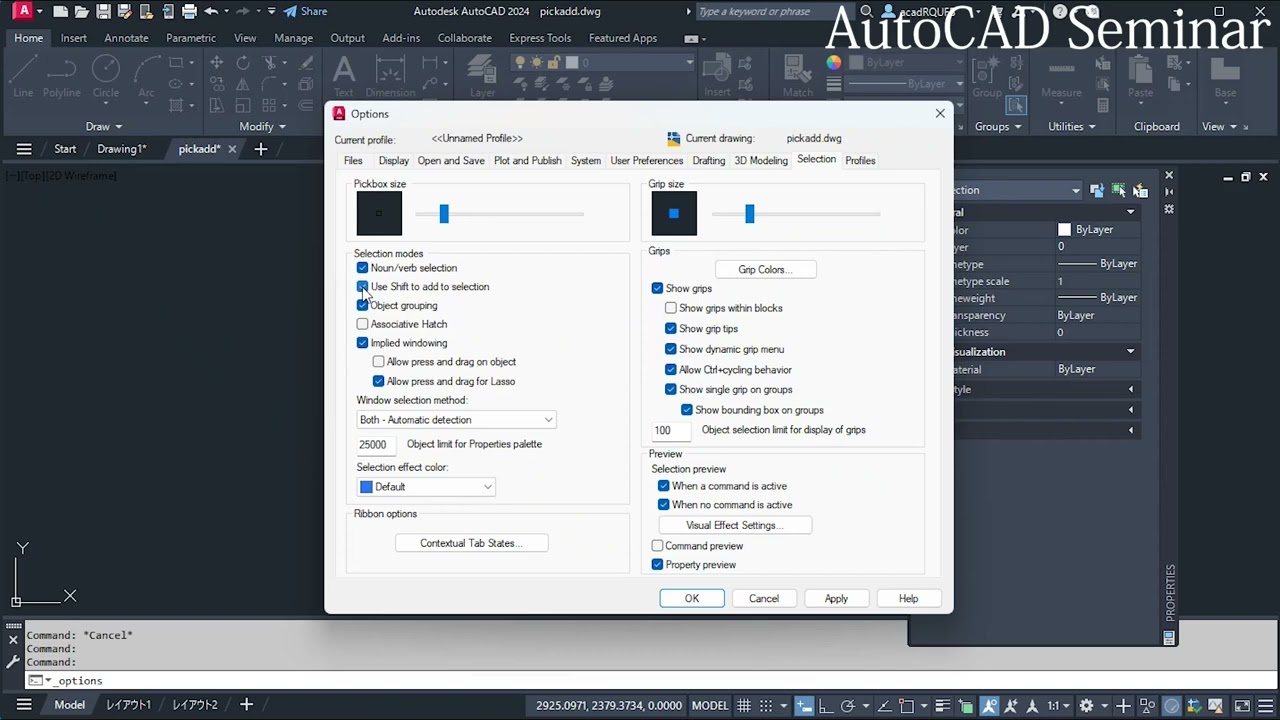This screenshot has width=1280, height=720.
Task: Click the Undo arrow in quick access toolbar
Action: point(211,12)
